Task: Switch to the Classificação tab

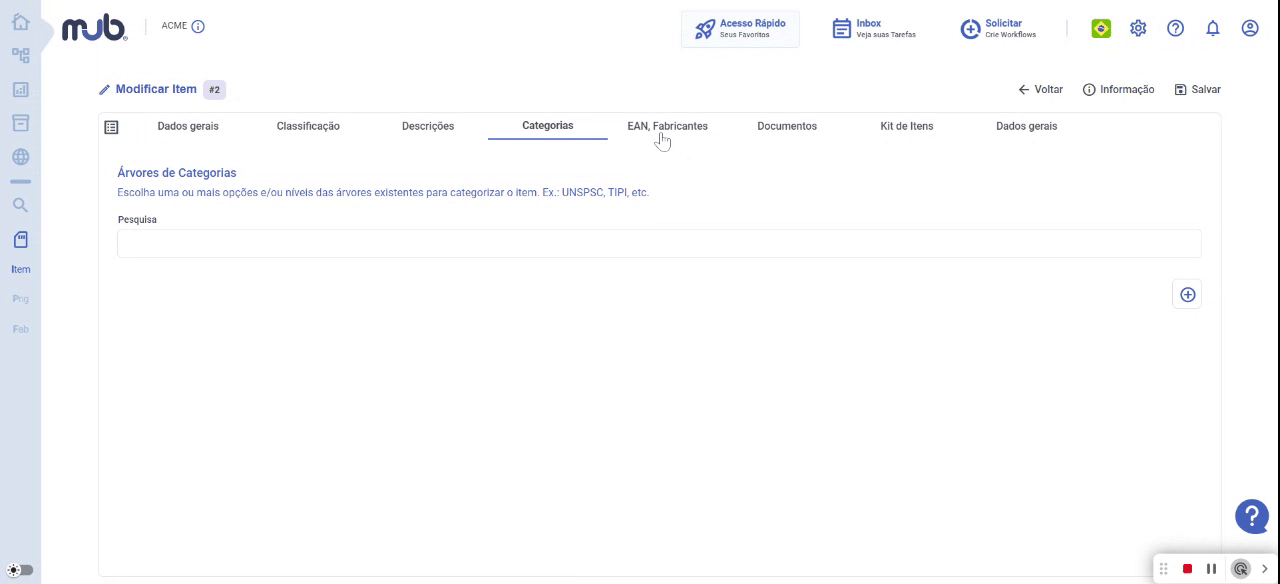Action: (308, 126)
